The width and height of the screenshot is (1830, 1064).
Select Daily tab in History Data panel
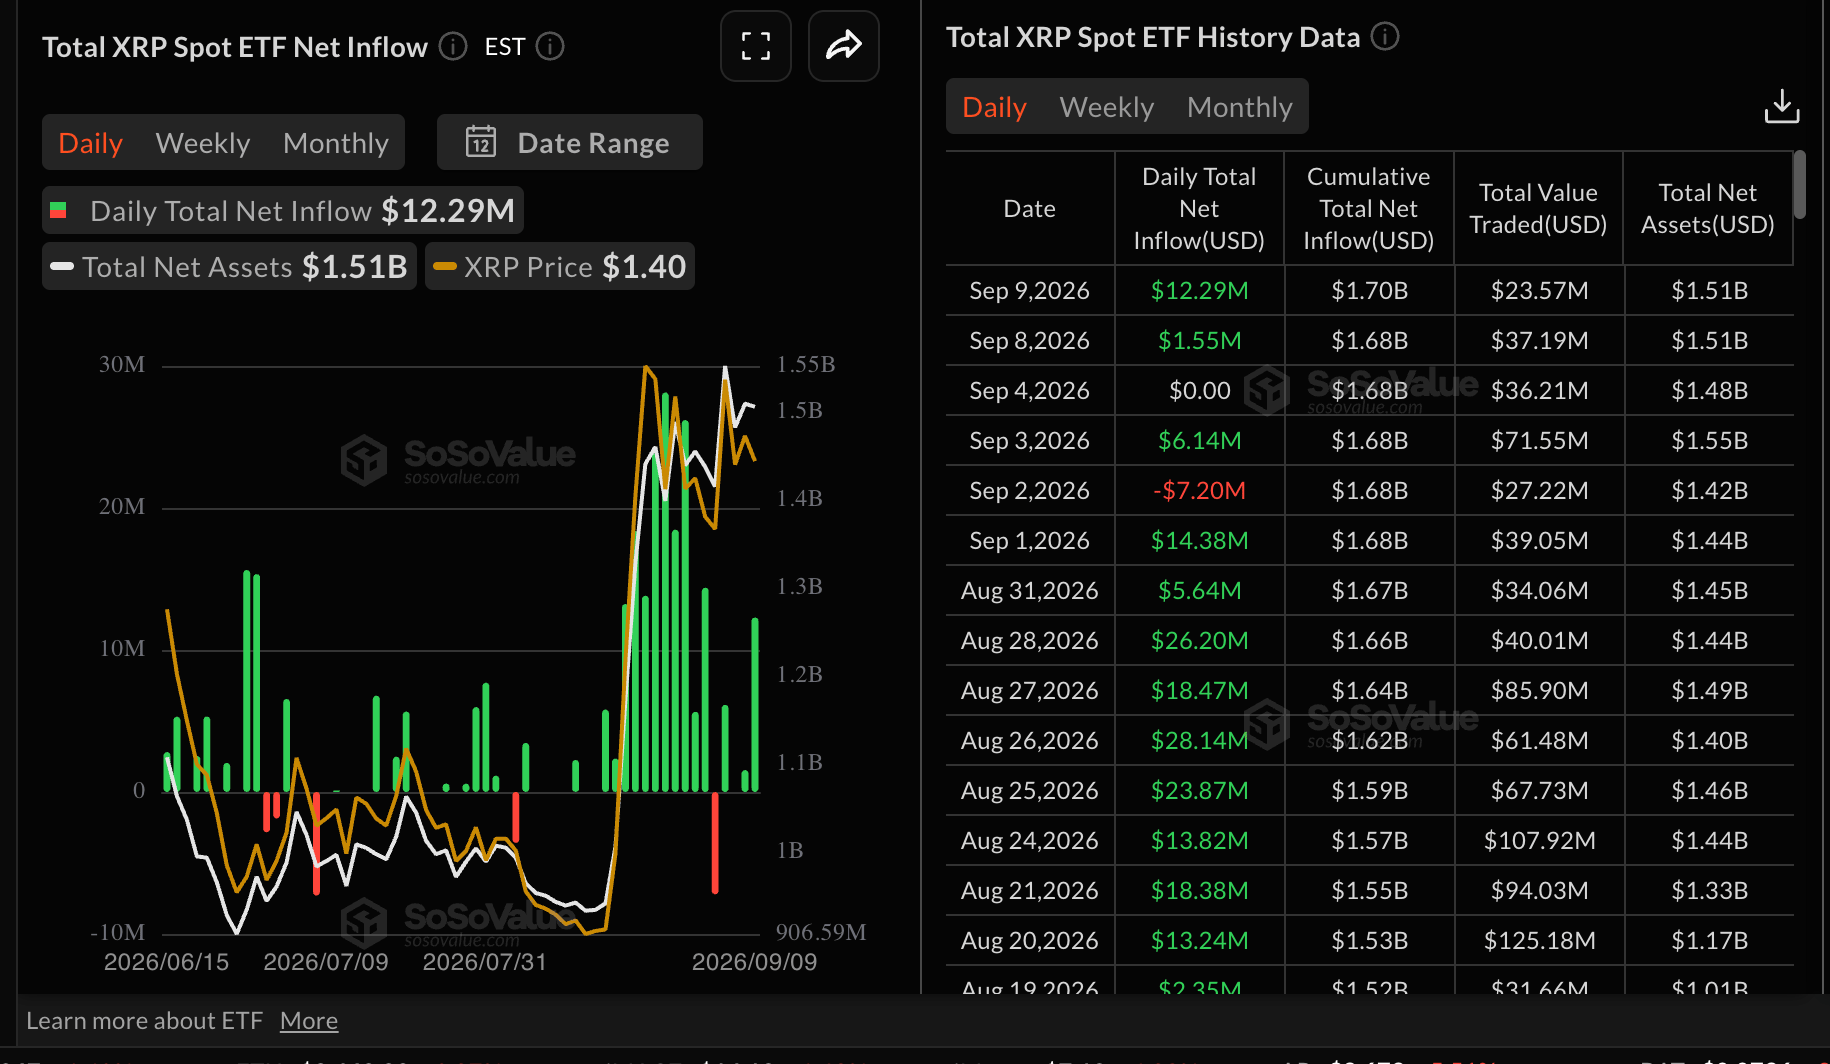(x=994, y=107)
